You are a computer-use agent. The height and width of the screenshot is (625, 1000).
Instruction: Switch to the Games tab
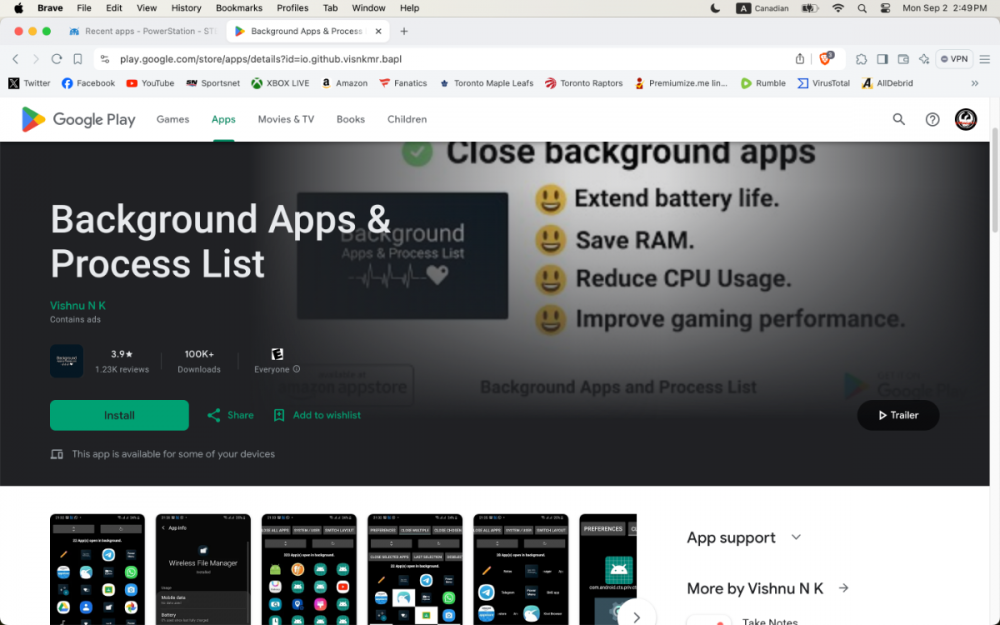click(172, 119)
